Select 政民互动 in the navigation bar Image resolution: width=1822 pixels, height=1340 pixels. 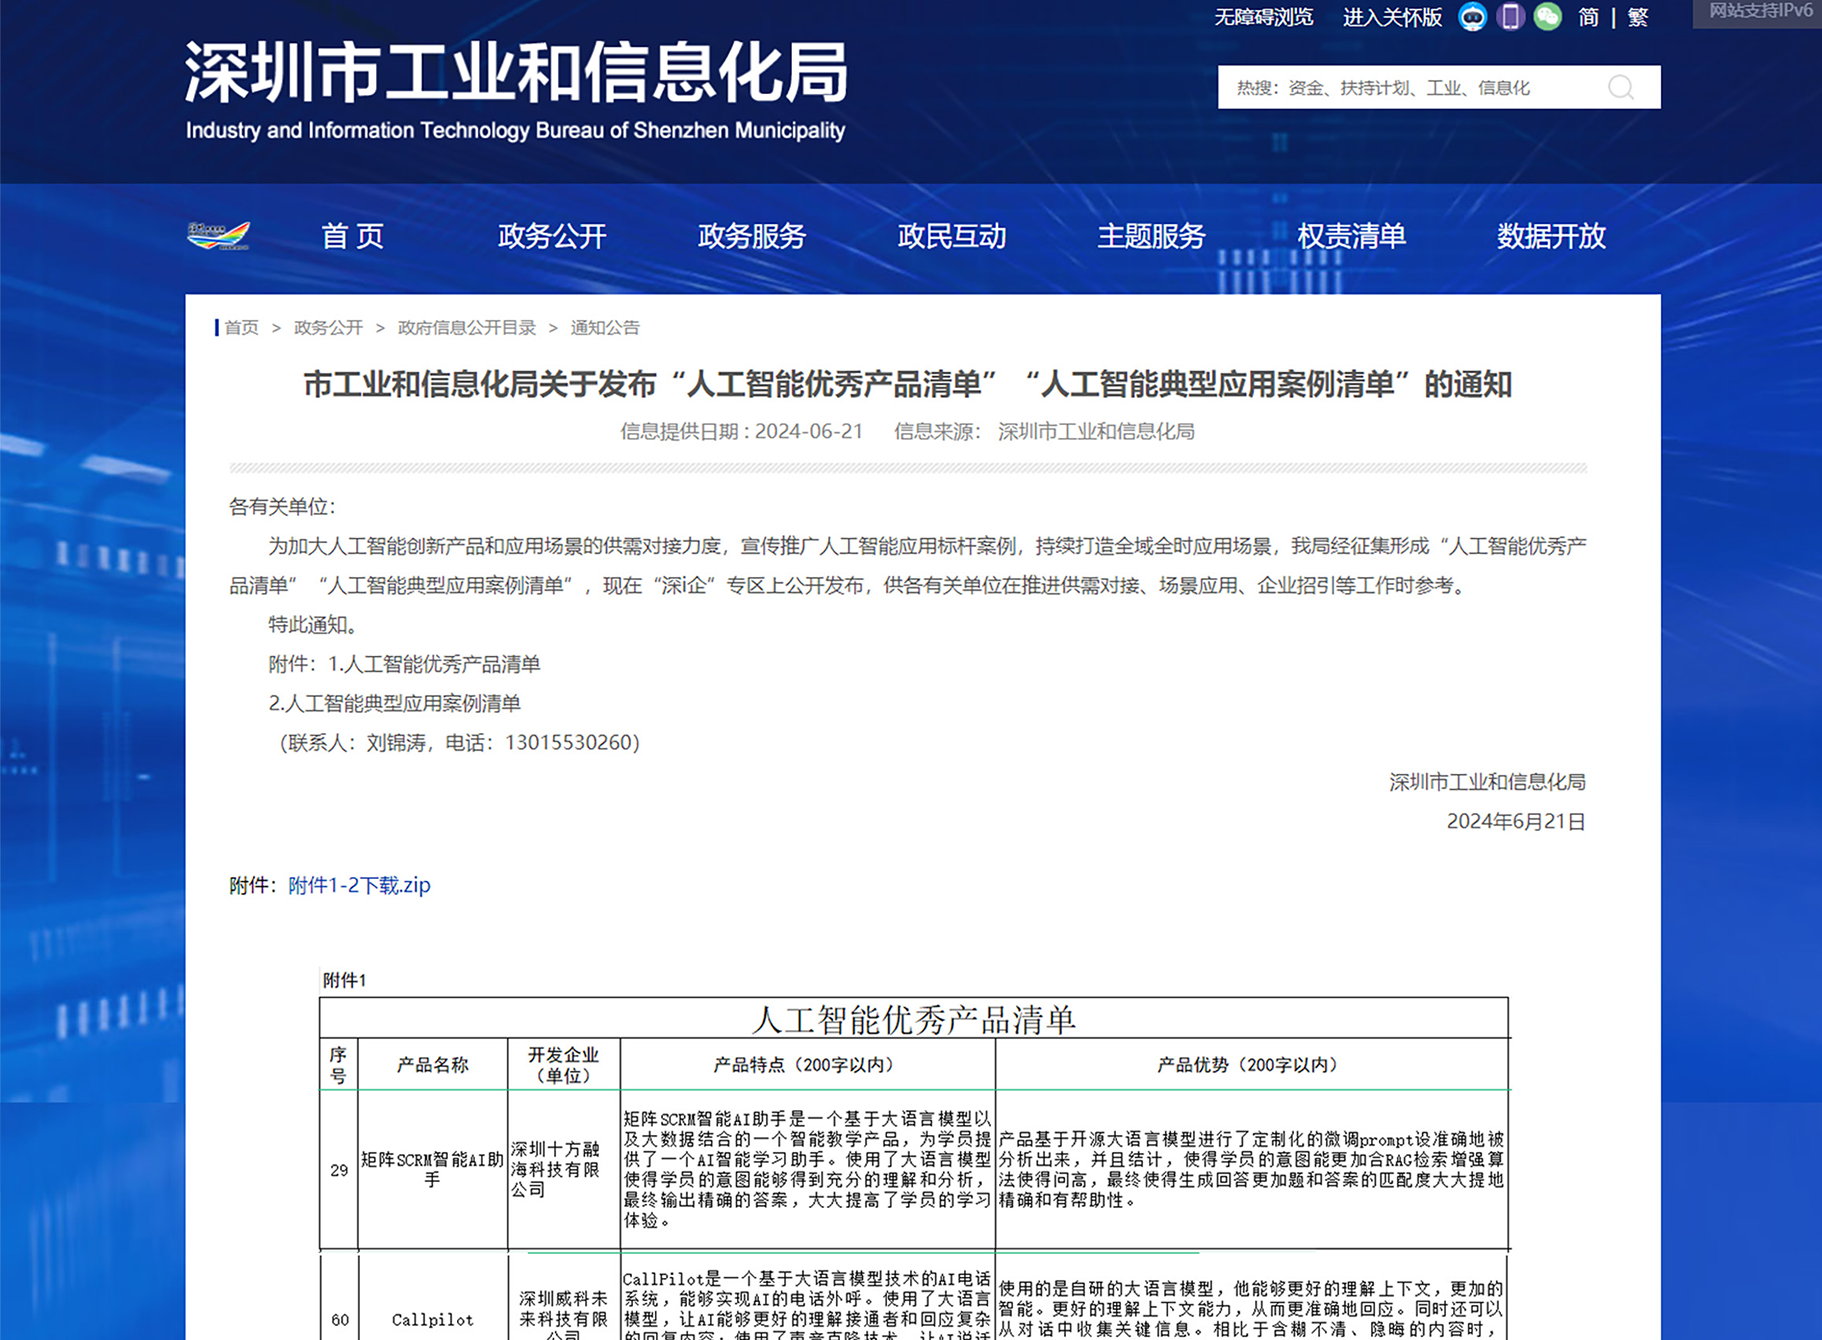pos(951,236)
